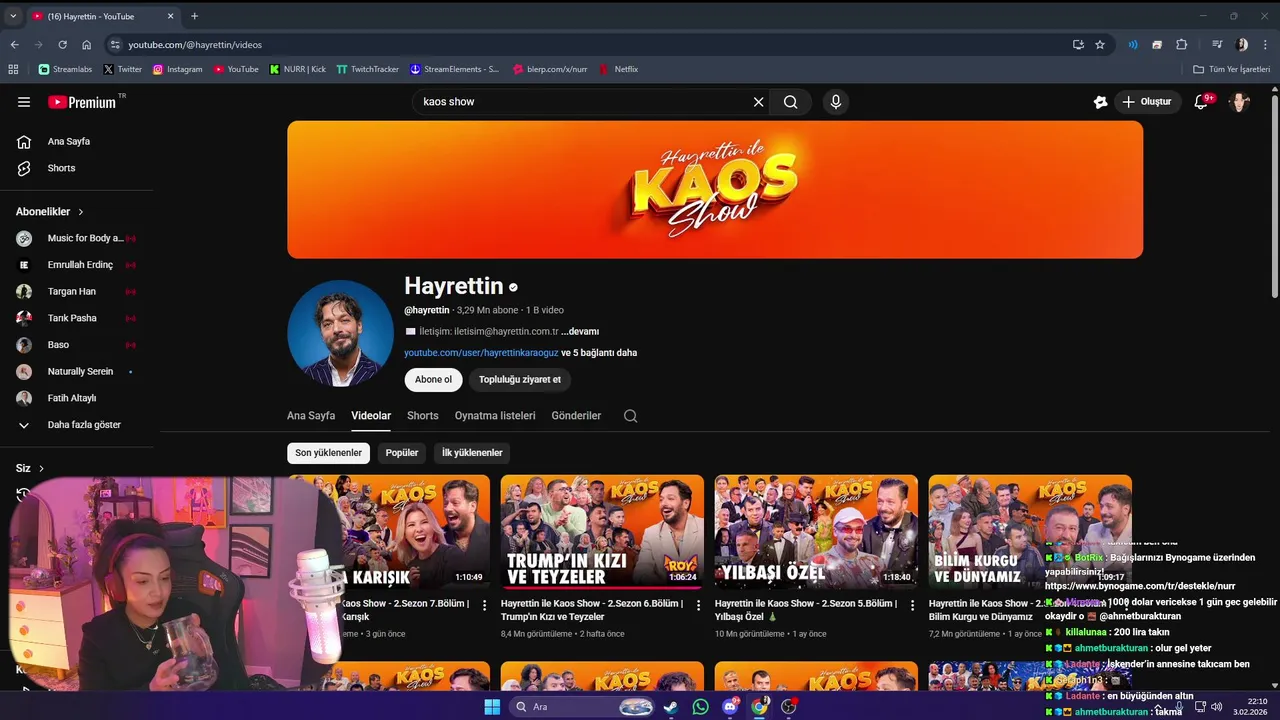Click the install app icon in the address bar
This screenshot has height=720, width=1280.
point(1078,44)
